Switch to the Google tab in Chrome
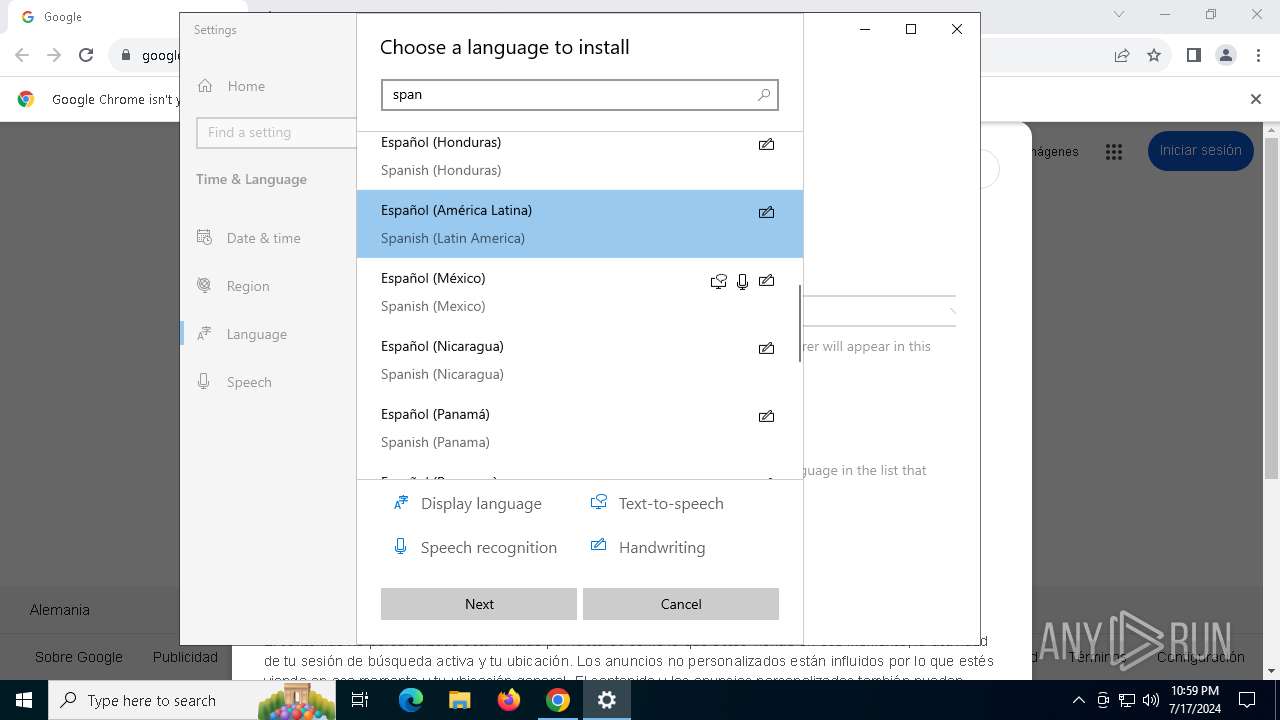This screenshot has width=1280, height=720. [x=95, y=17]
